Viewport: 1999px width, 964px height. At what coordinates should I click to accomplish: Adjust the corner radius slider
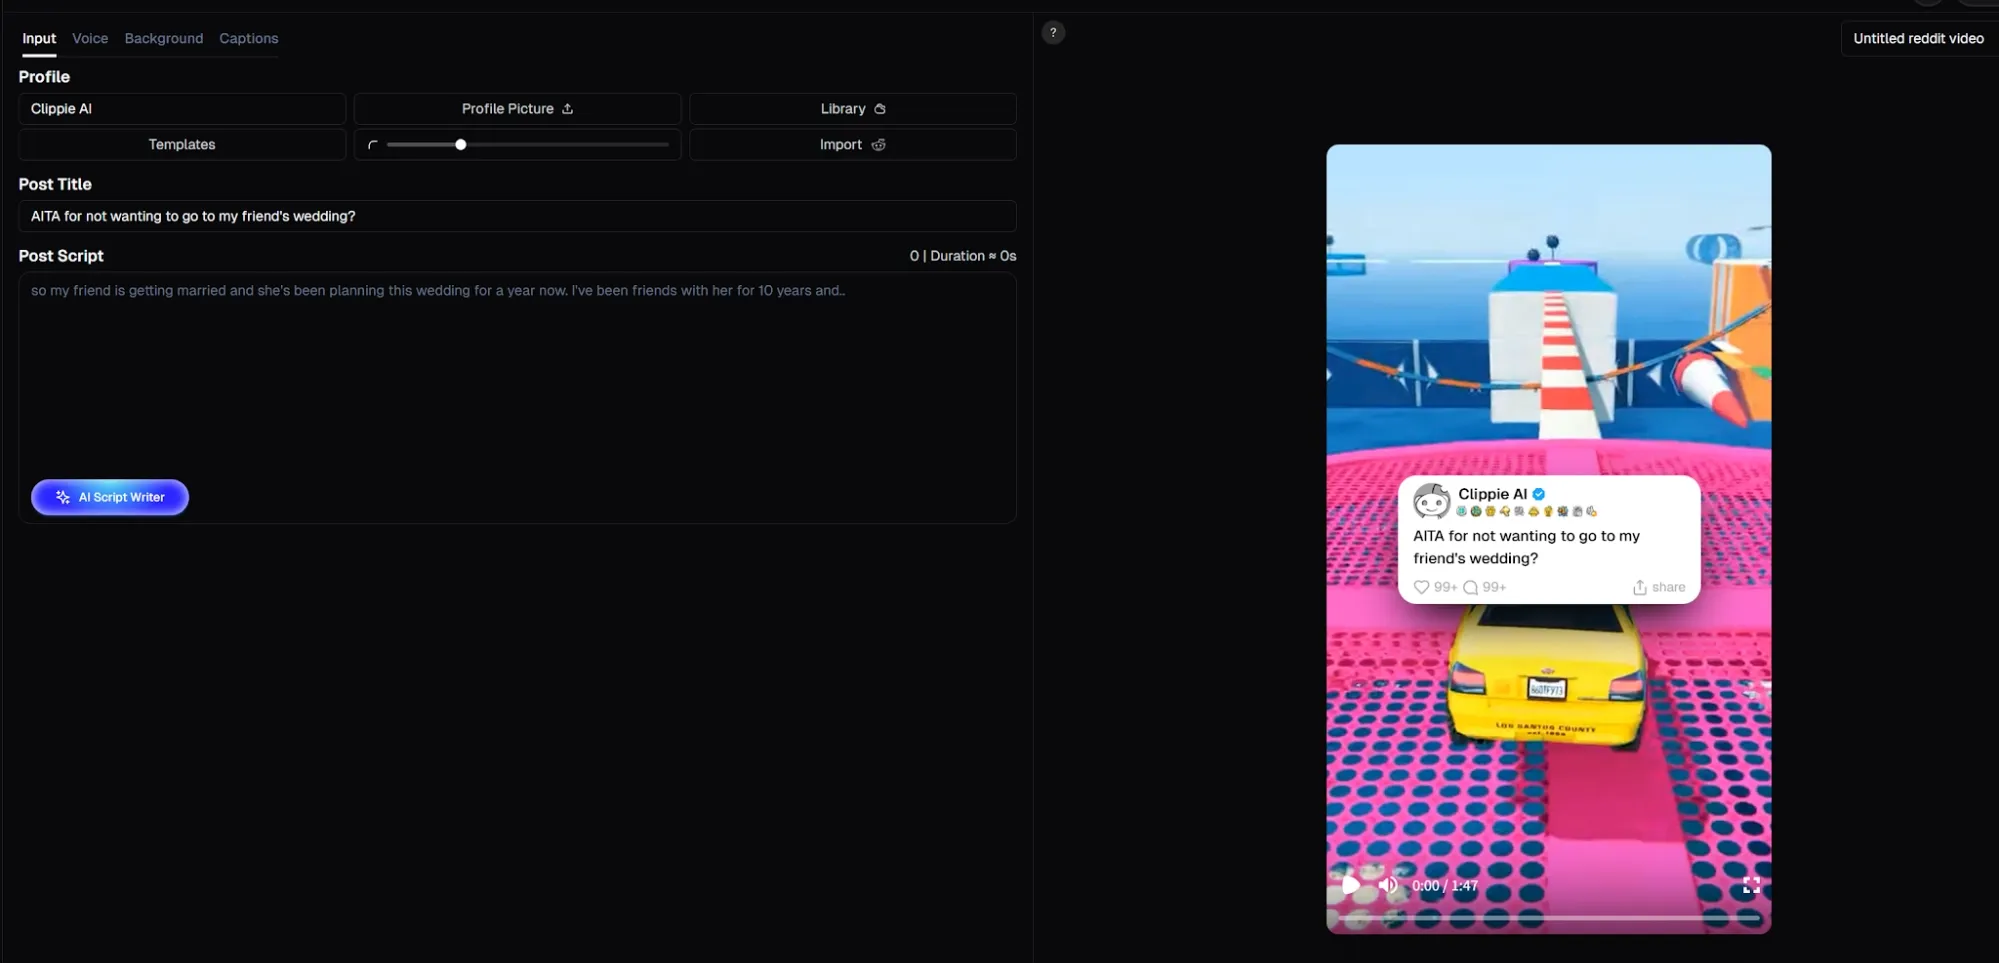[528, 145]
